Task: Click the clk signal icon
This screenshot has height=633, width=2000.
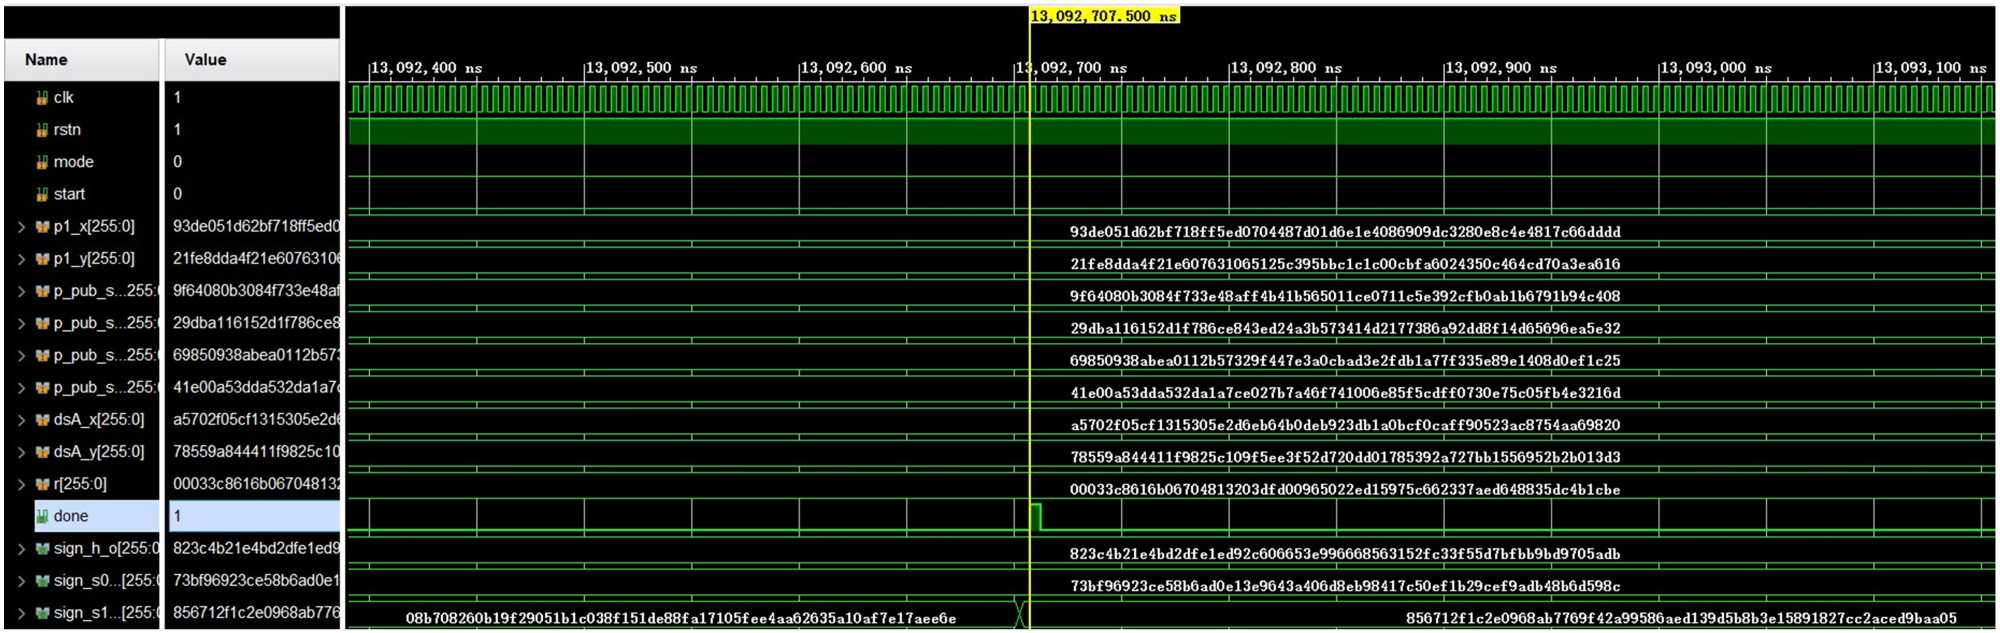Action: pos(42,98)
